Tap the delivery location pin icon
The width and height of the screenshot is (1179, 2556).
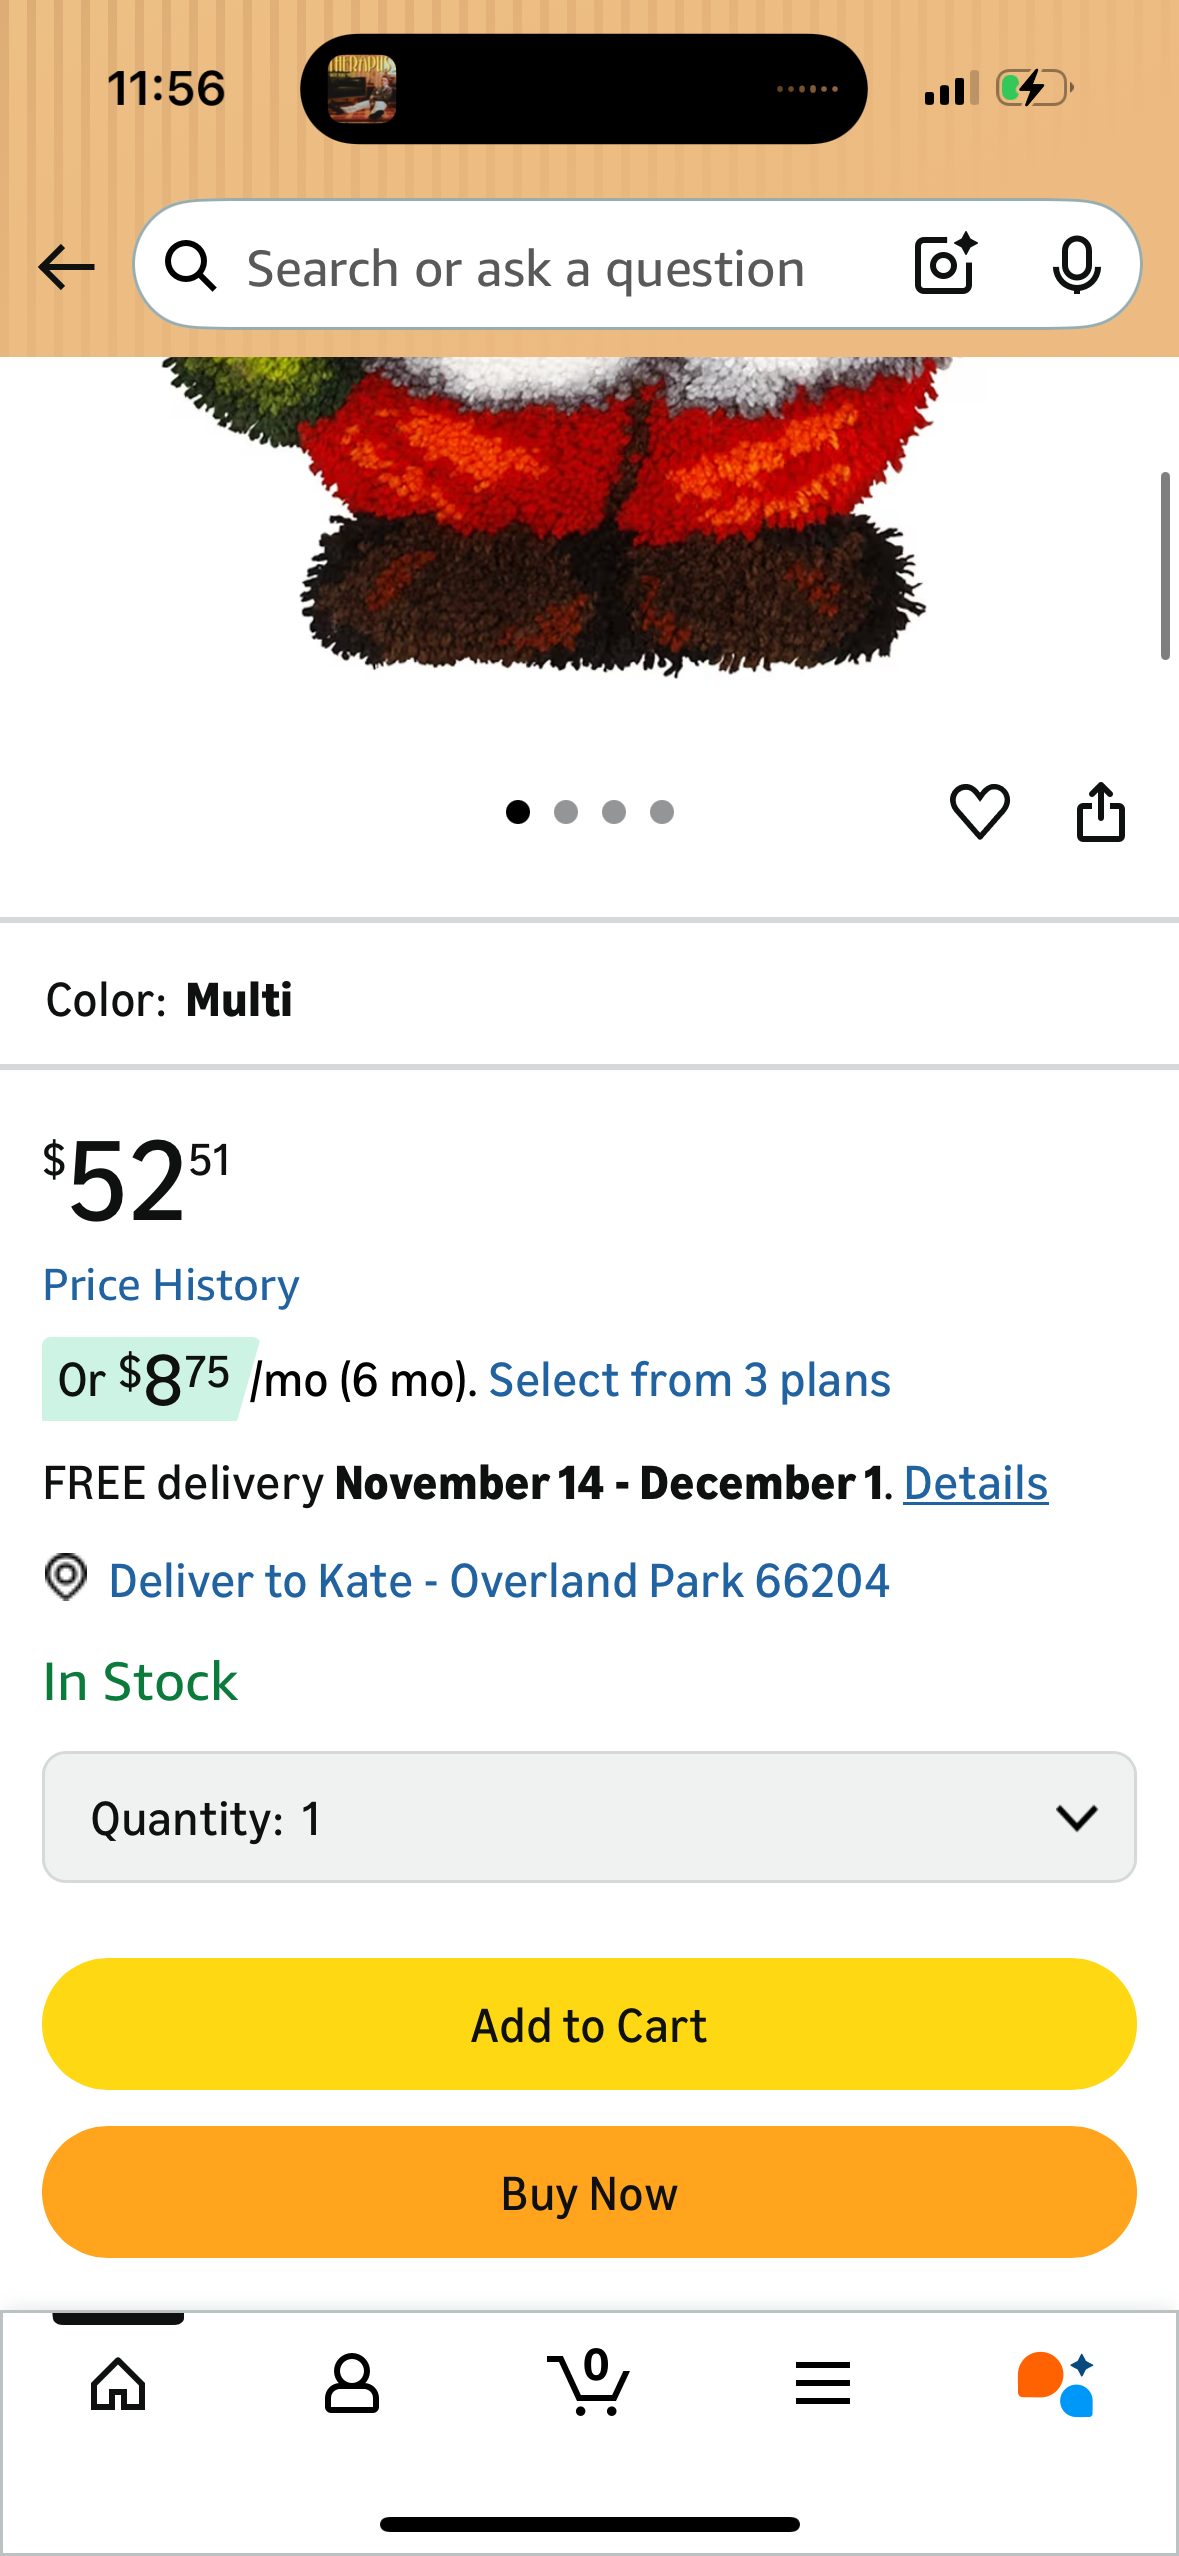point(66,1578)
